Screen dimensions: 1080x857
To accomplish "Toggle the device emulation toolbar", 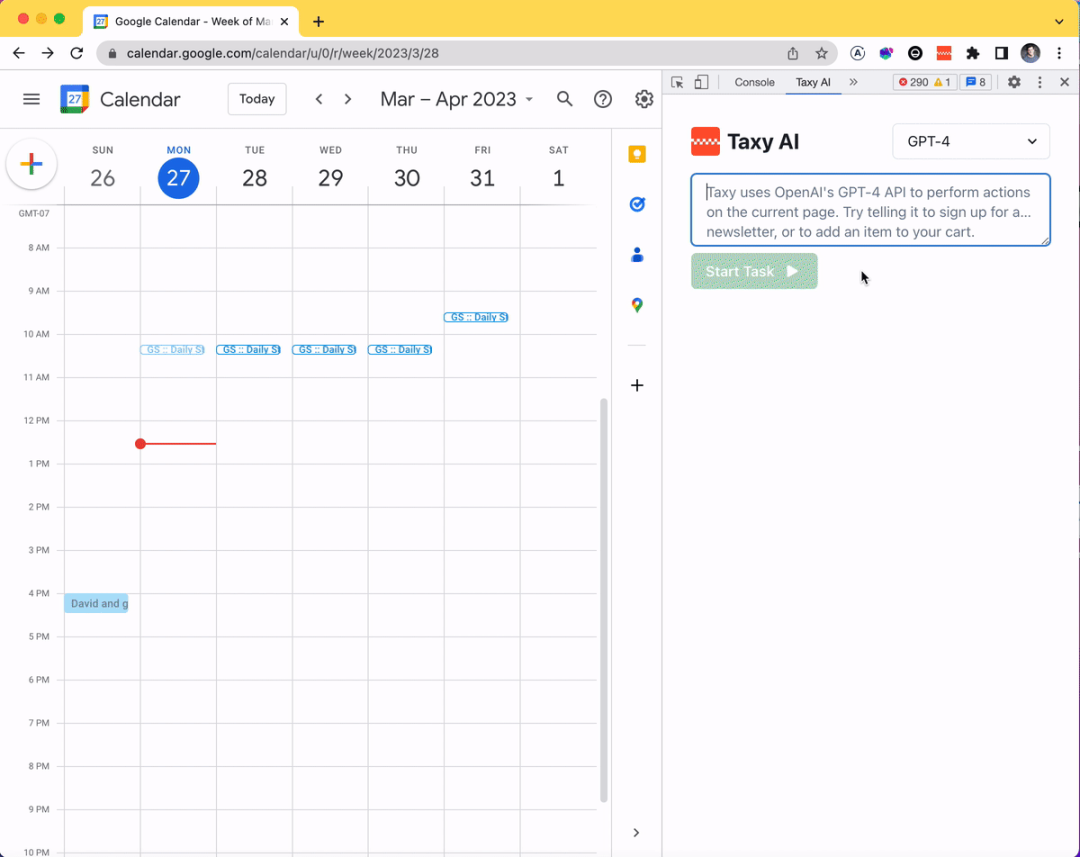I will pyautogui.click(x=701, y=82).
